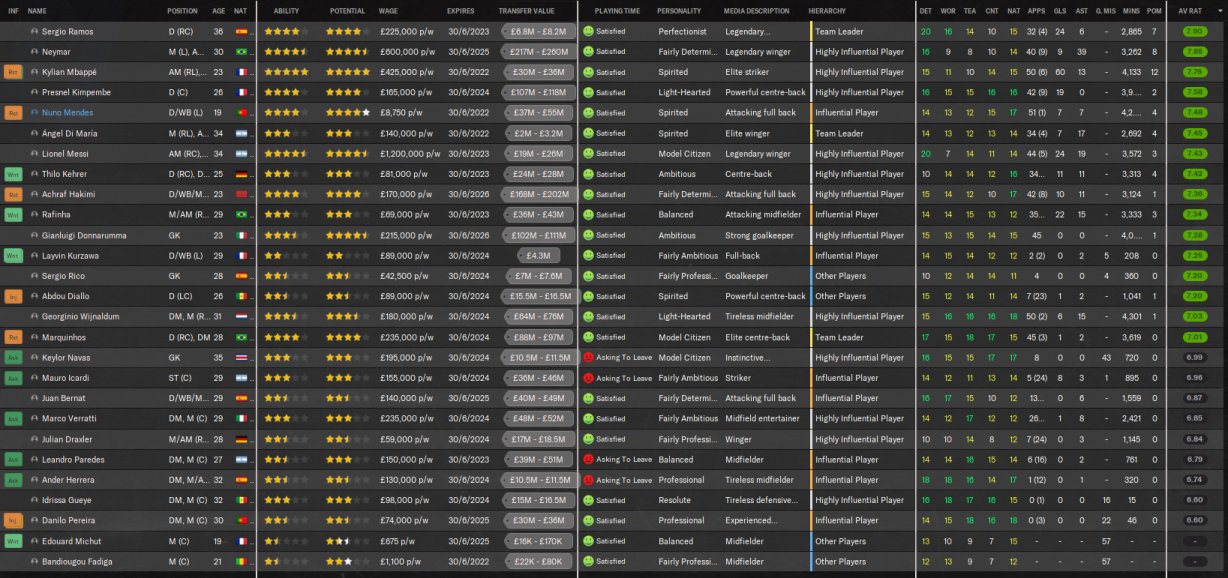
Task: Click the Spain flag in Sergio Ramos row
Action: pyautogui.click(x=240, y=32)
